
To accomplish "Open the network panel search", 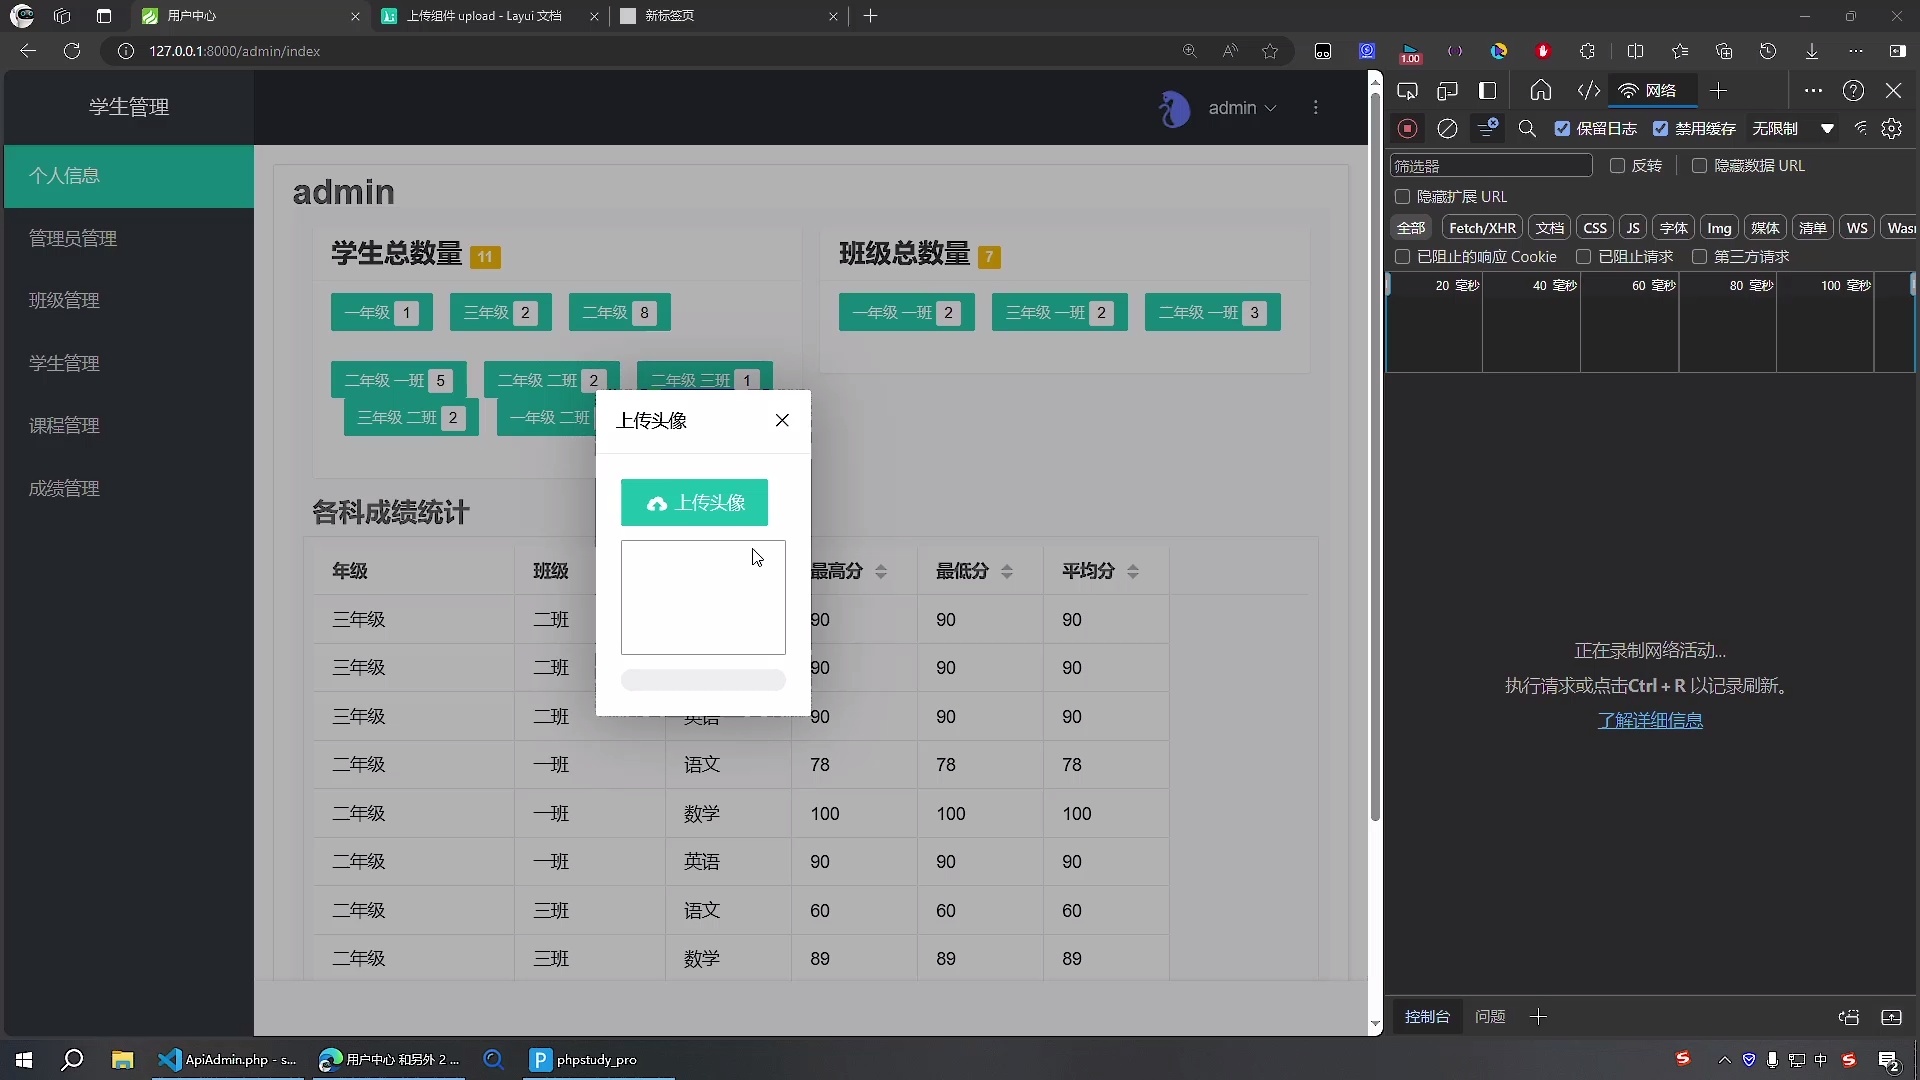I will (x=1528, y=128).
